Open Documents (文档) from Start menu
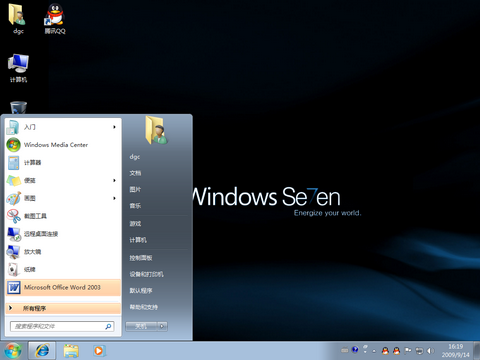This screenshot has height=360, width=480. tap(135, 173)
